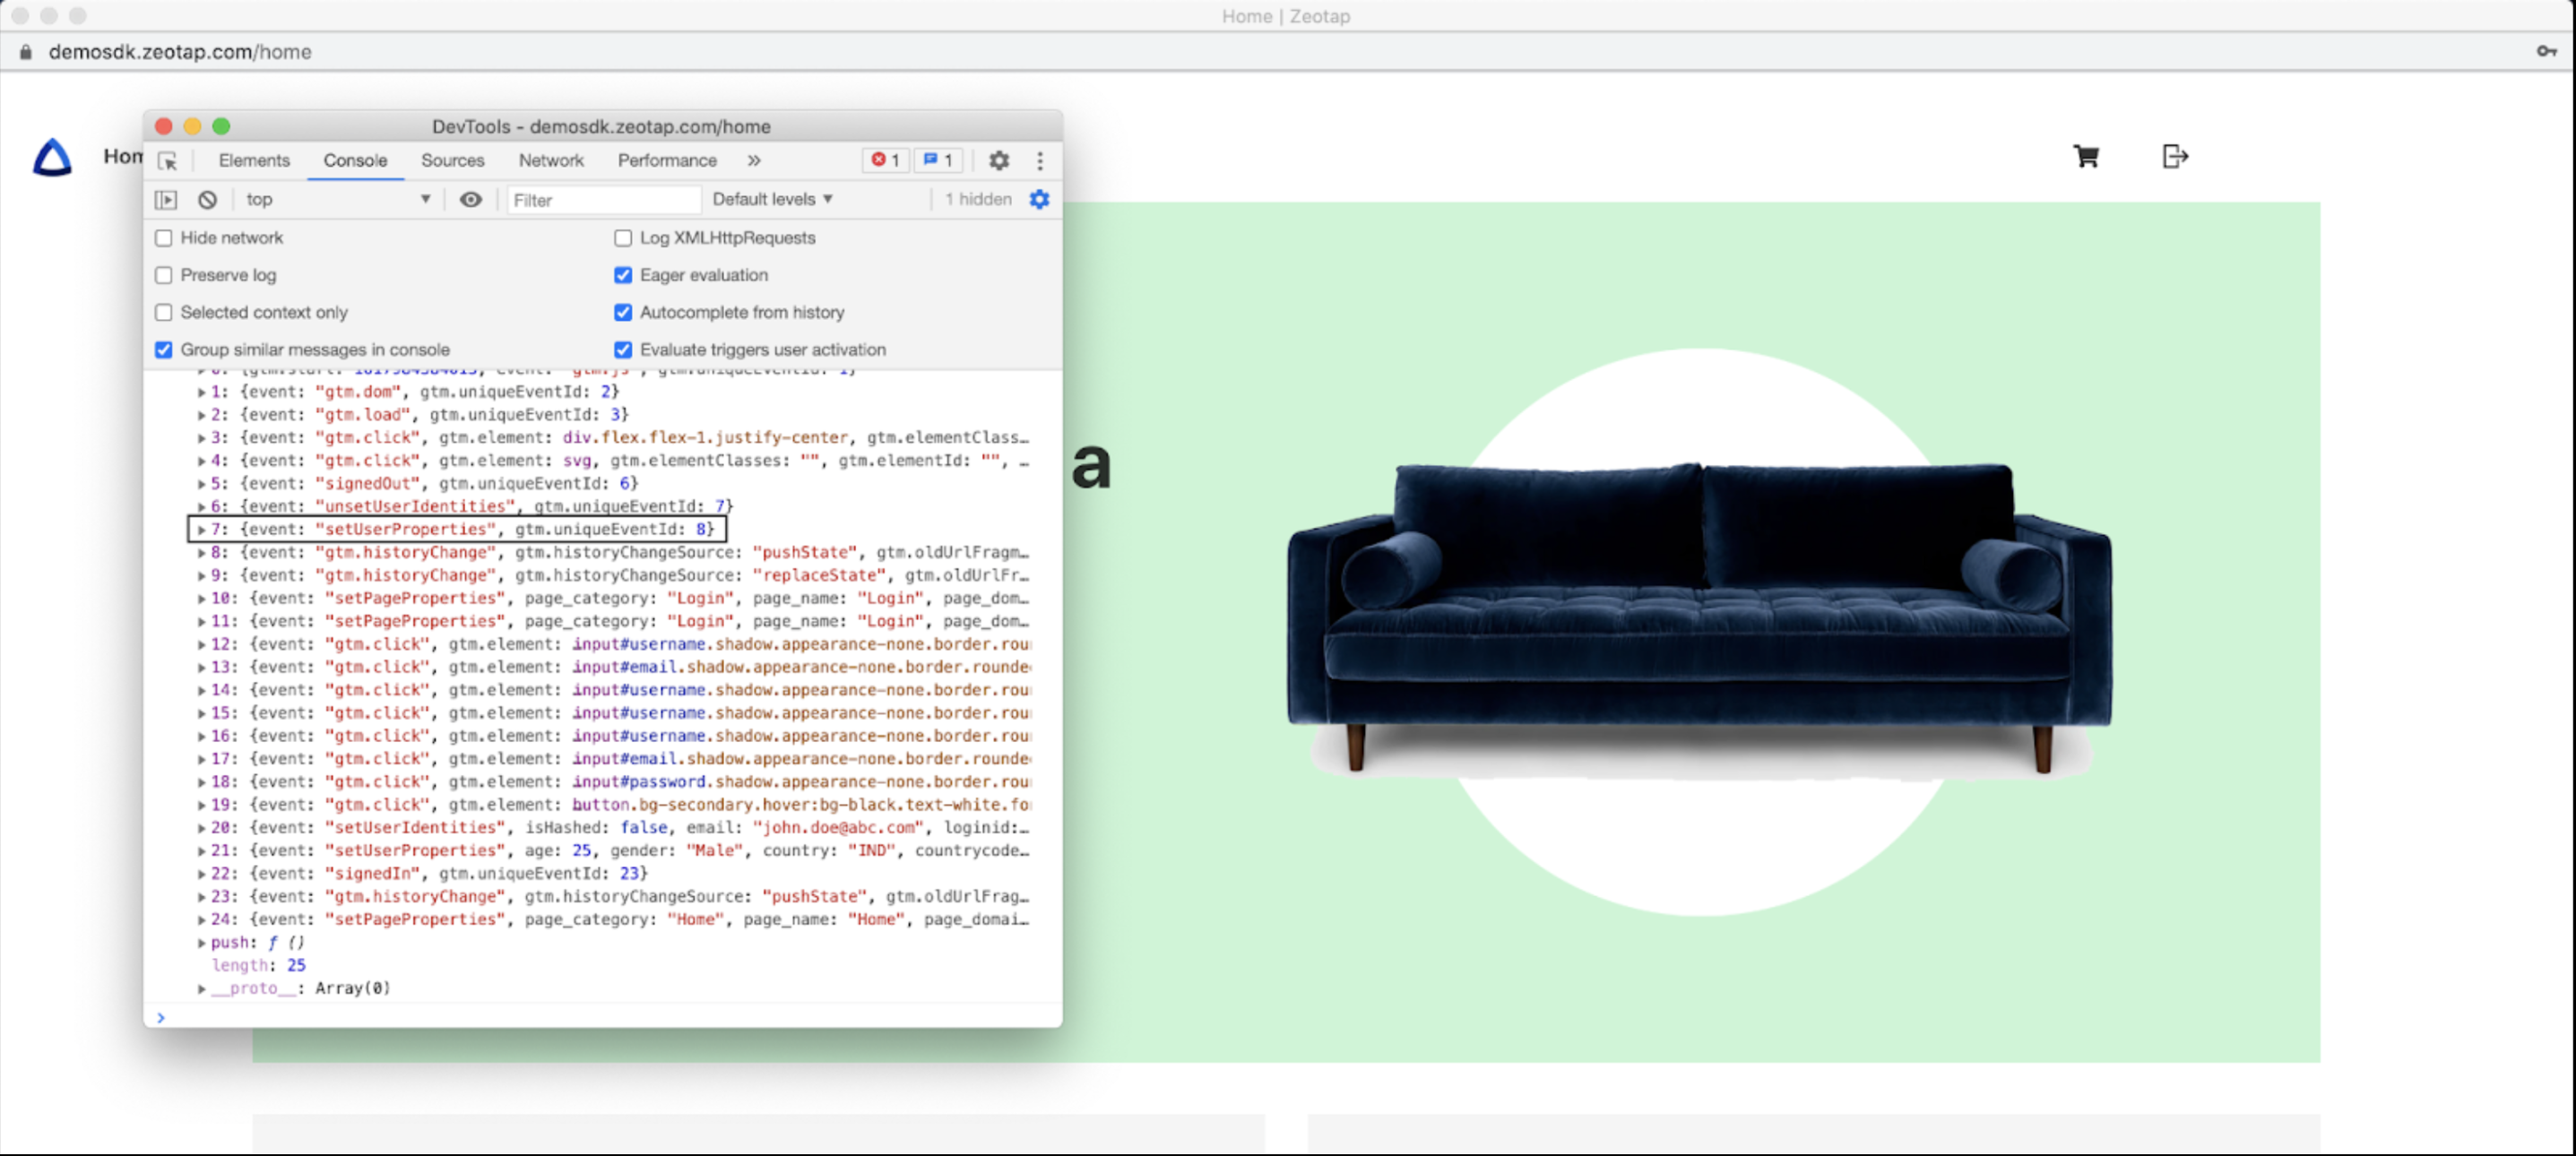
Task: Check the Hide network checkbox
Action: [164, 238]
